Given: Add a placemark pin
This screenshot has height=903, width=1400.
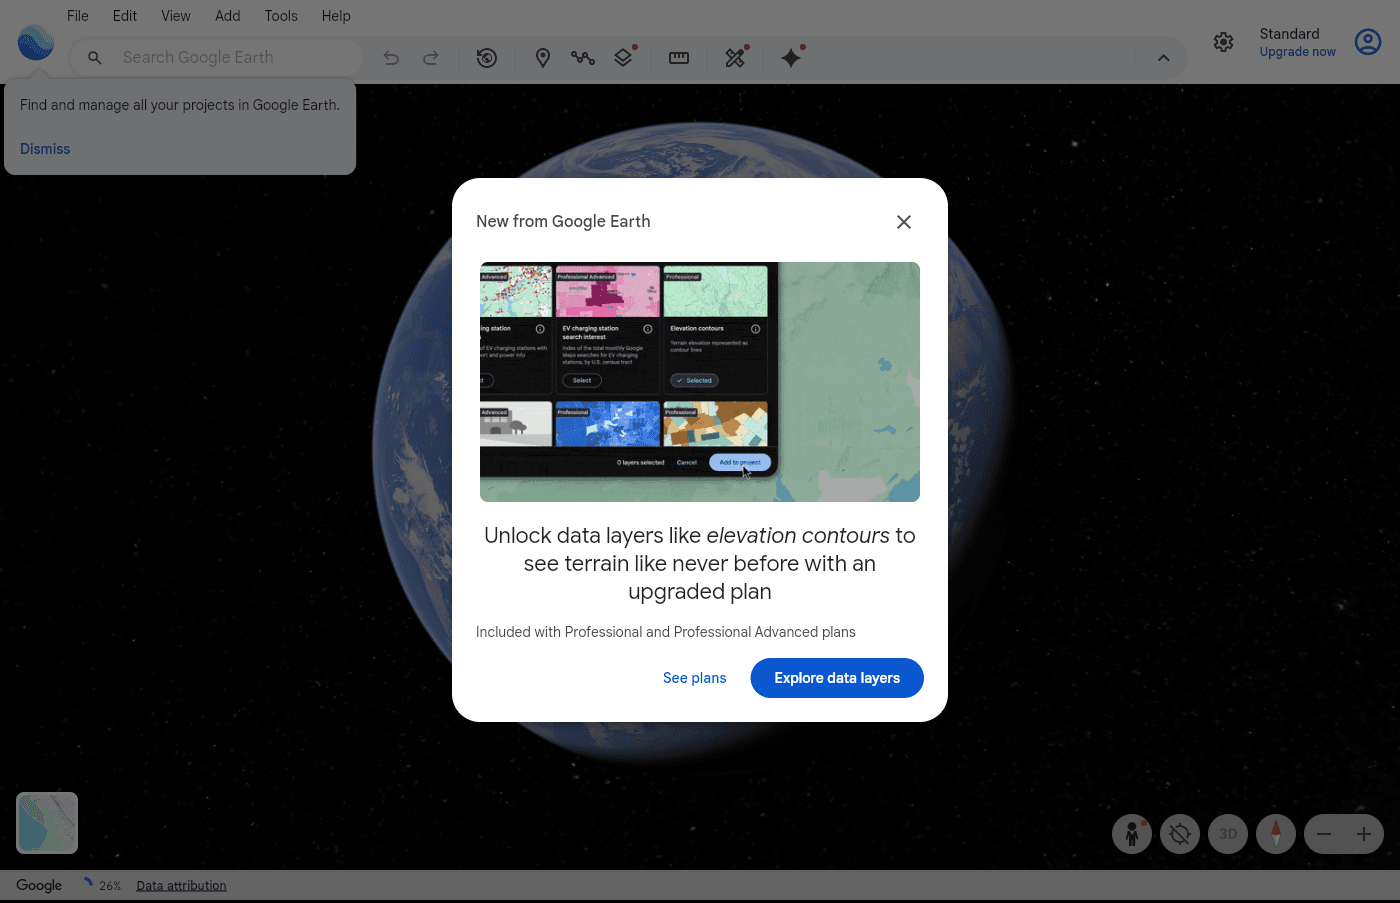Looking at the screenshot, I should [x=543, y=58].
